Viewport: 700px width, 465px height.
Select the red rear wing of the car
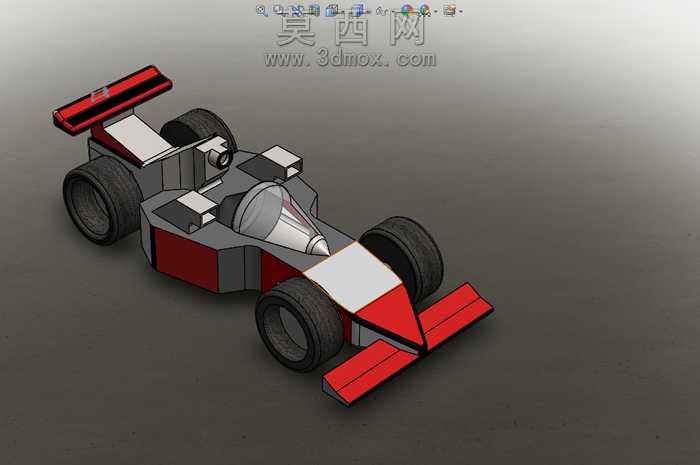[x=112, y=99]
